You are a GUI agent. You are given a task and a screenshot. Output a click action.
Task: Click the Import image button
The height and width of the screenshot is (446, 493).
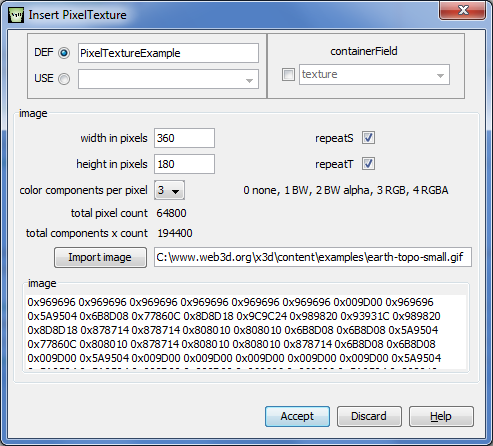[100, 257]
